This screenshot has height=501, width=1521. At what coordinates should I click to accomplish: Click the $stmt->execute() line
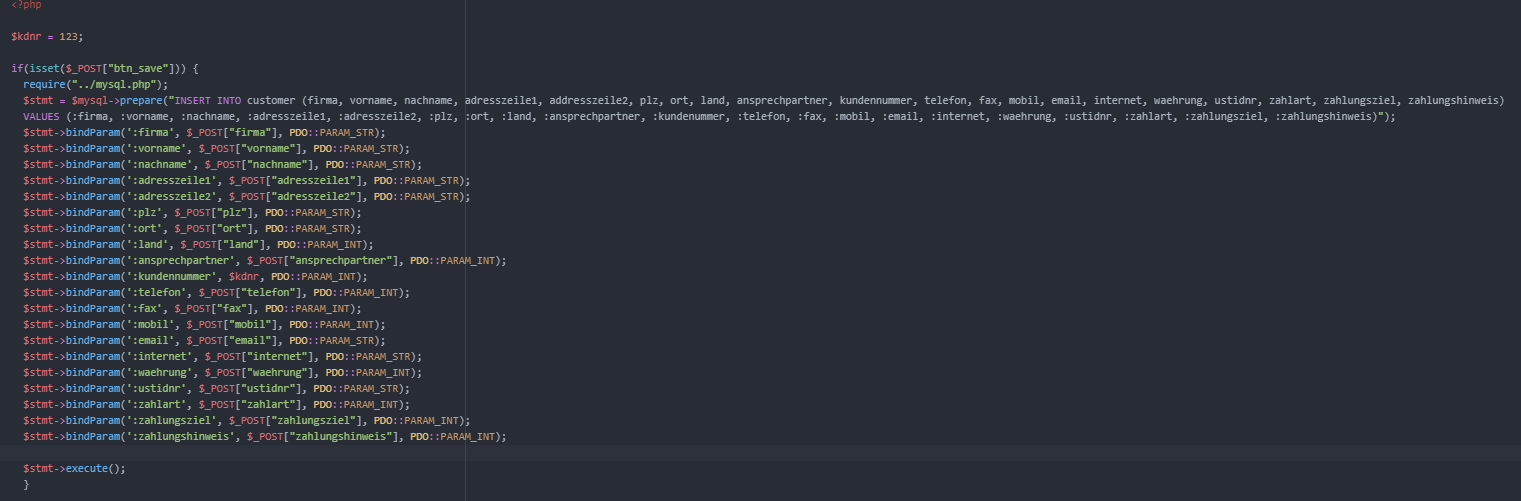74,469
